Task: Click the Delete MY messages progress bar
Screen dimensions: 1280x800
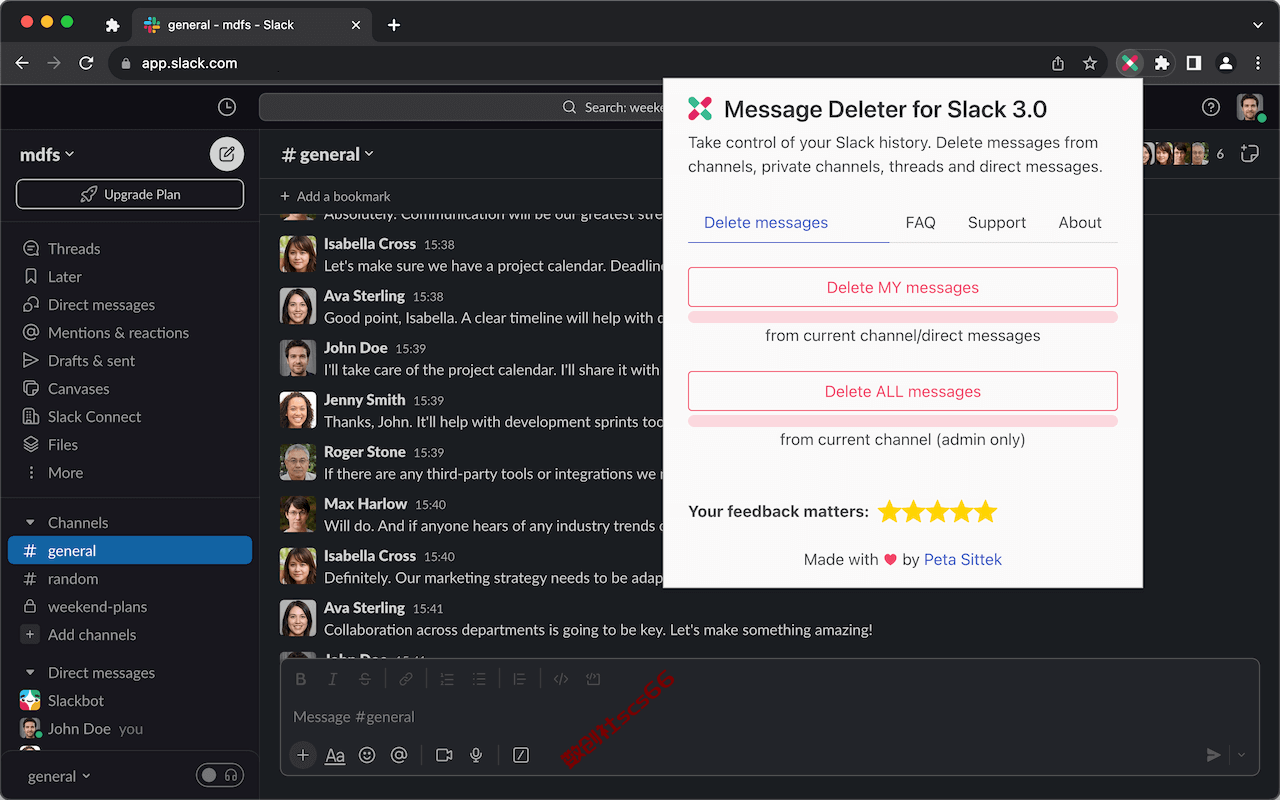Action: 903,317
